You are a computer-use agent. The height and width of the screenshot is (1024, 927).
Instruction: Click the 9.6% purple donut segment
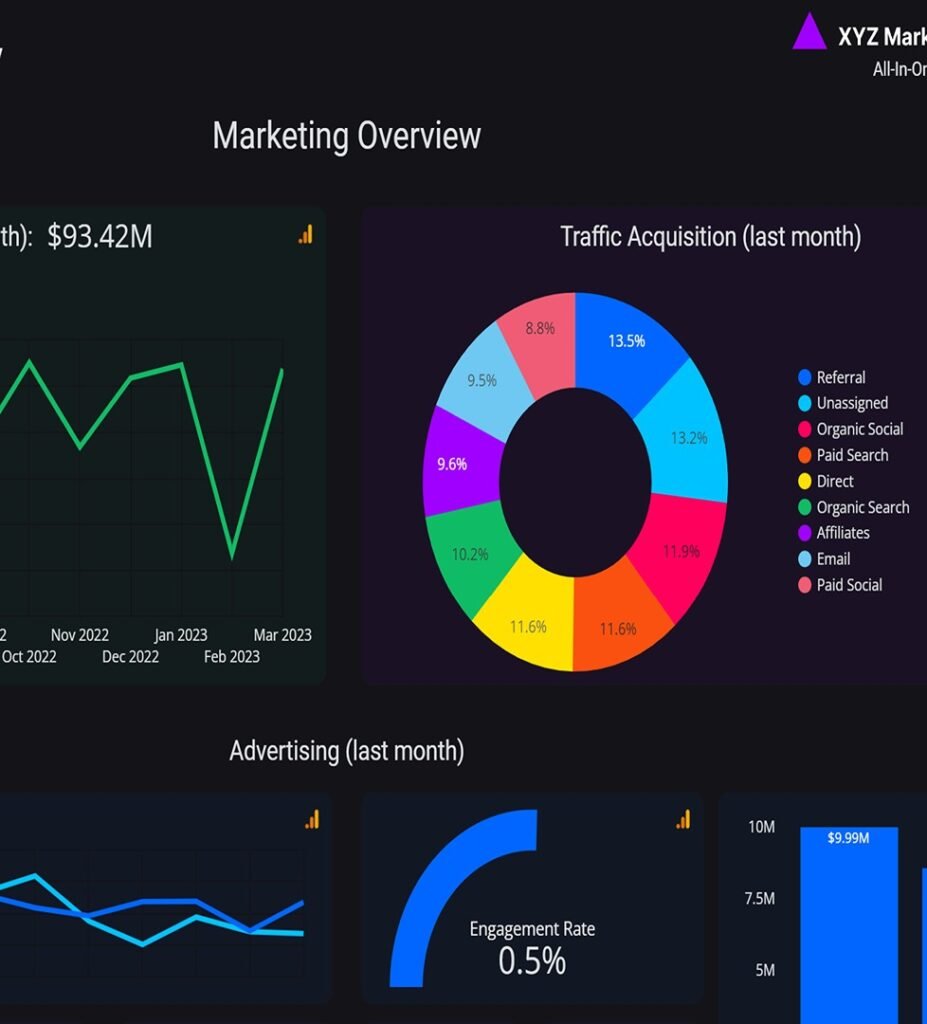point(455,464)
